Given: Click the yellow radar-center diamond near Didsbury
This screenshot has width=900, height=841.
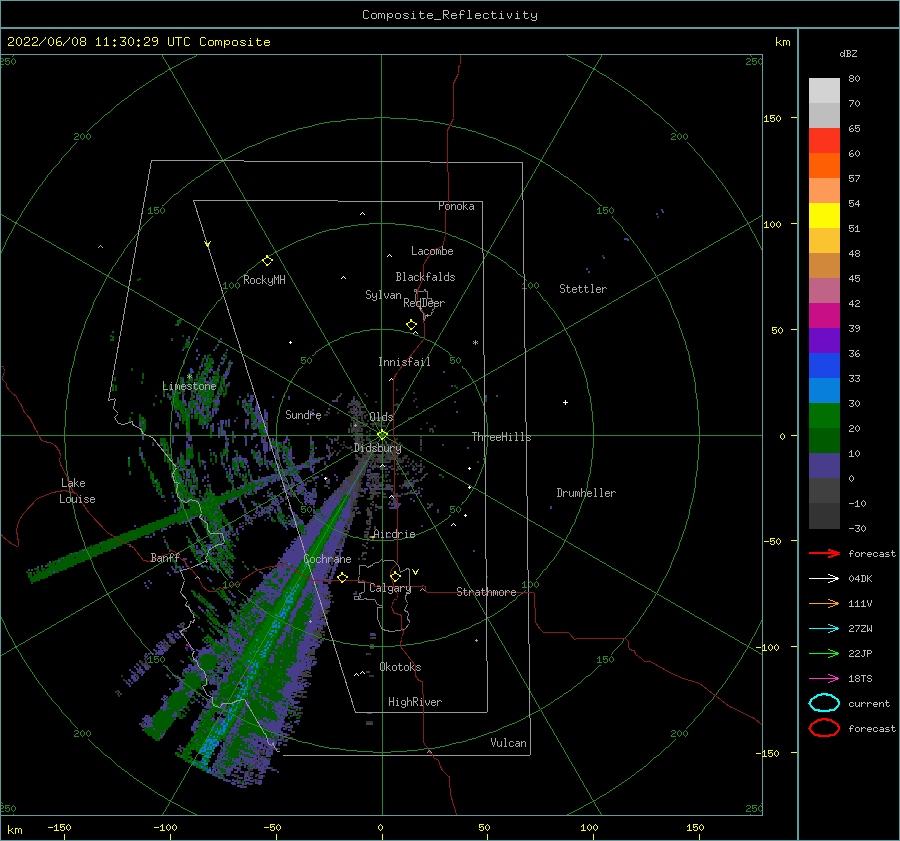Looking at the screenshot, I should tap(382, 435).
